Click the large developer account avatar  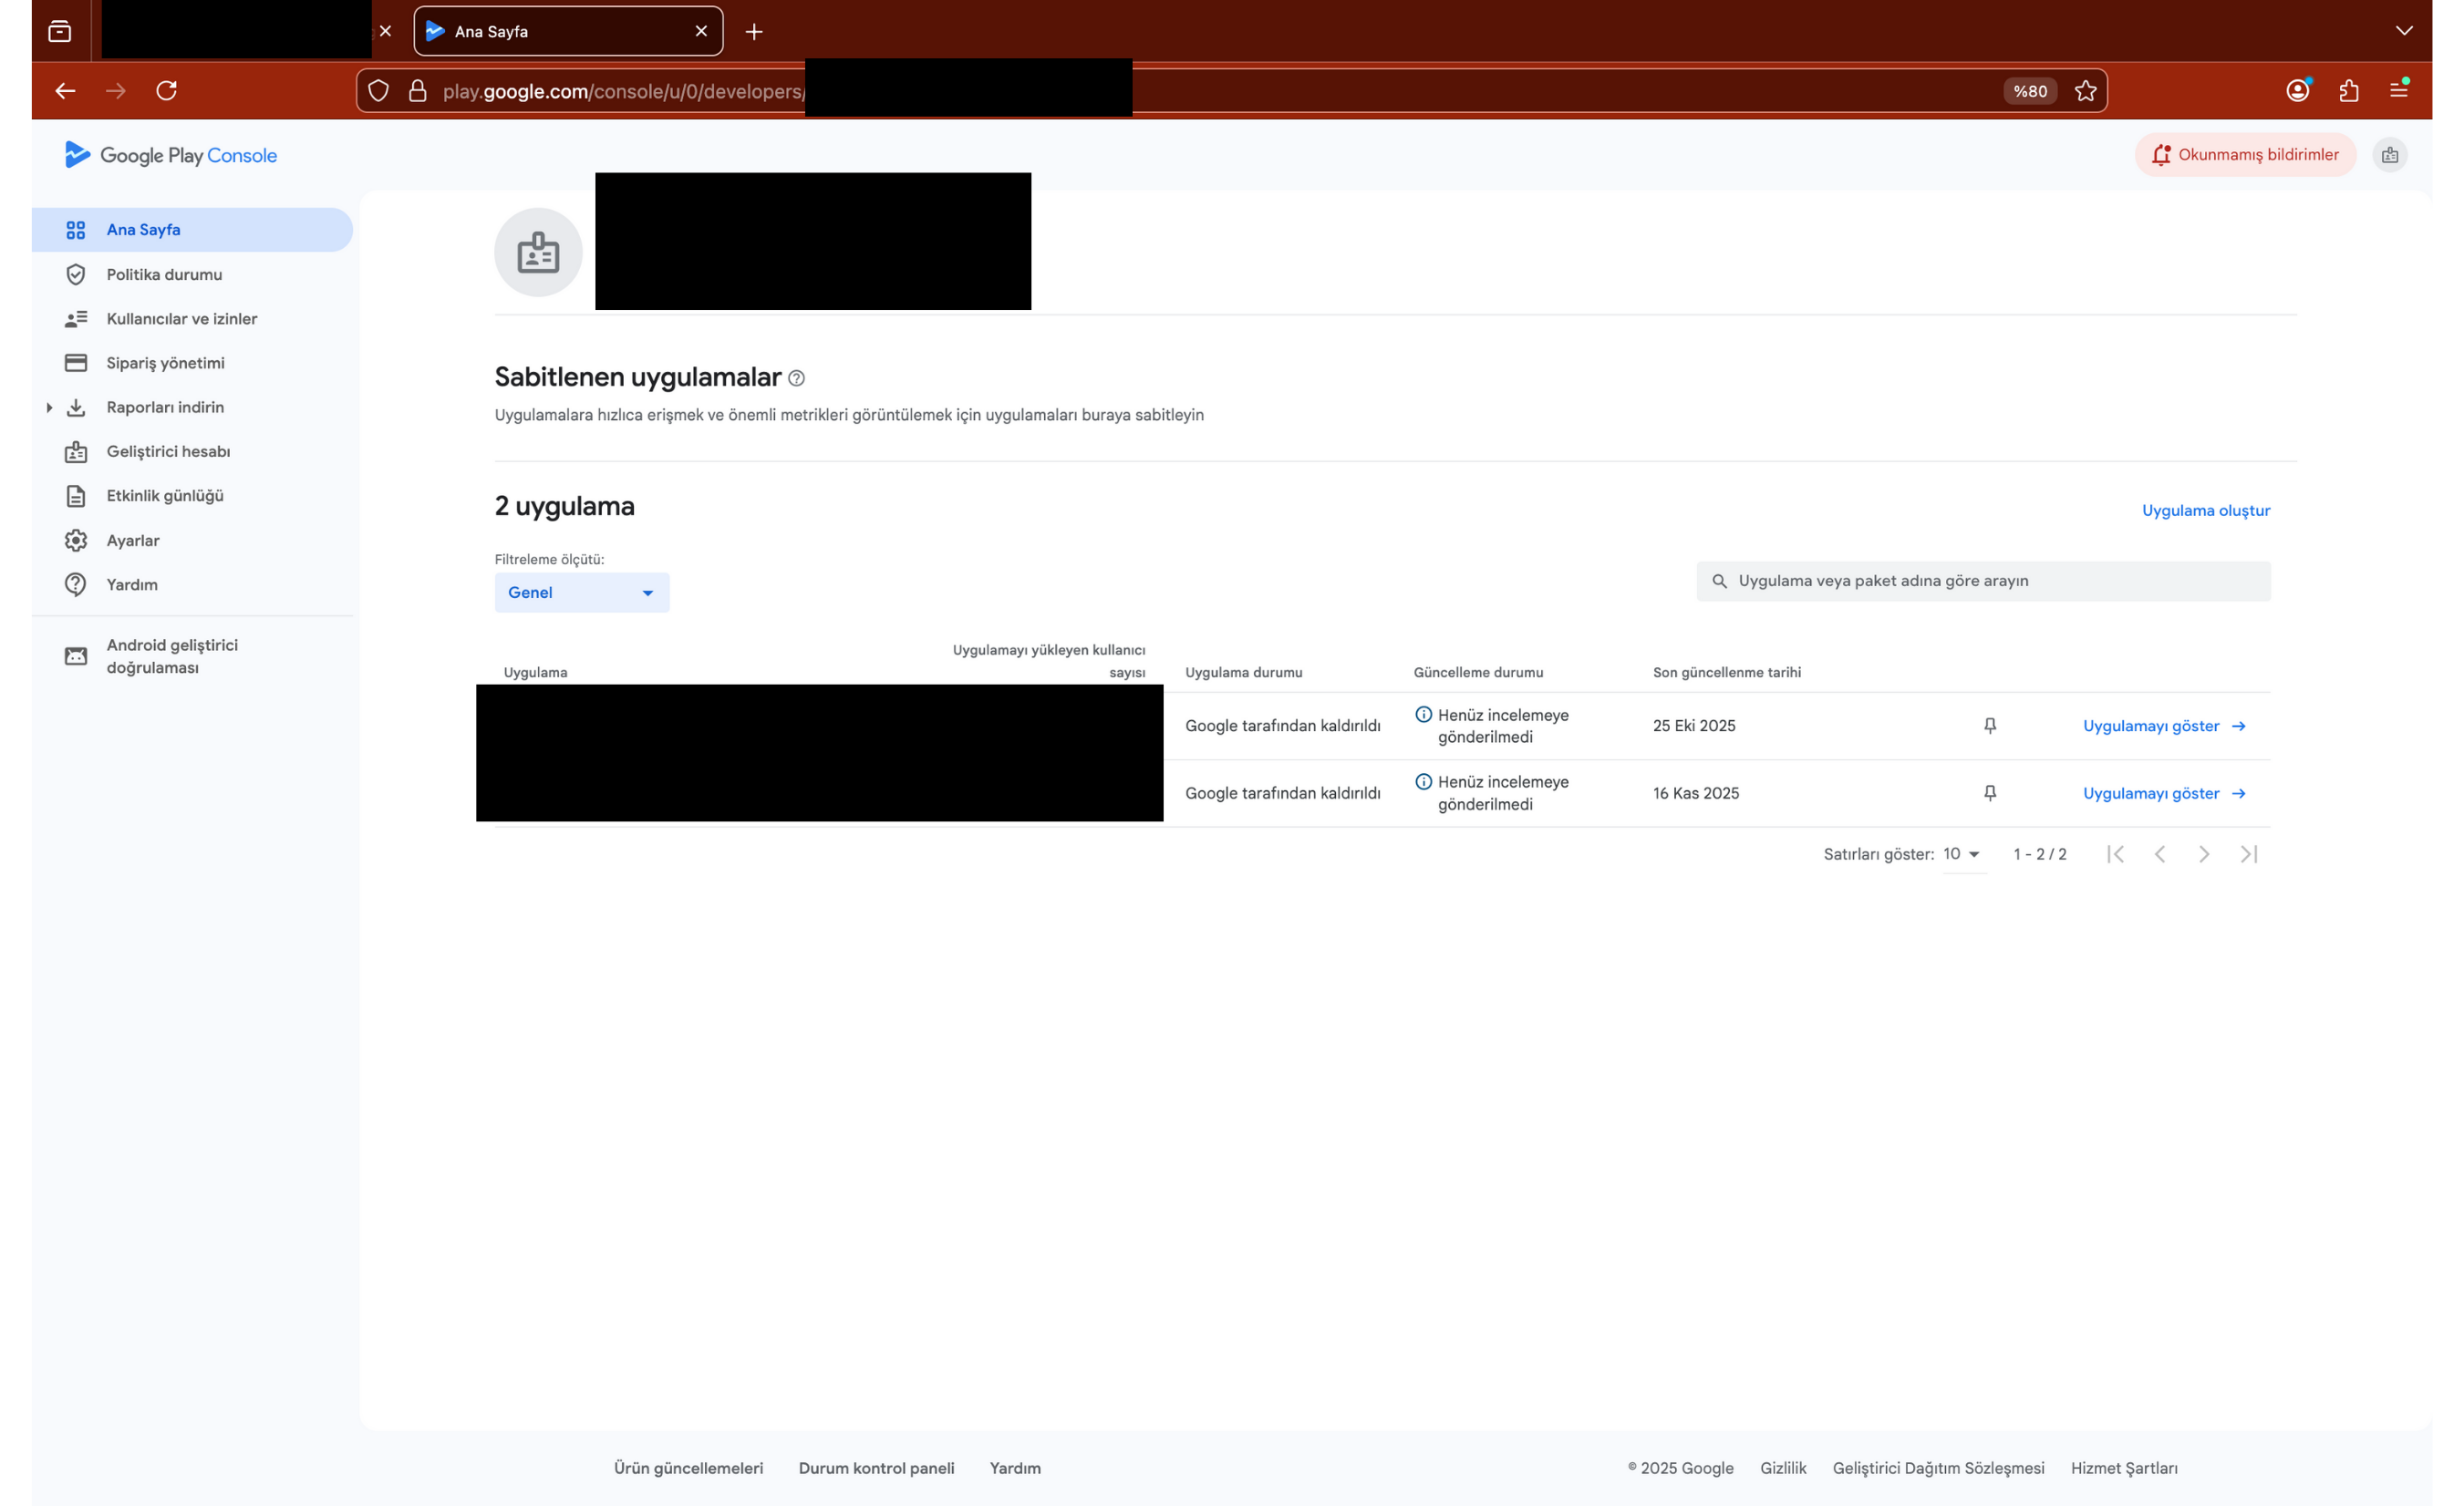[x=538, y=252]
